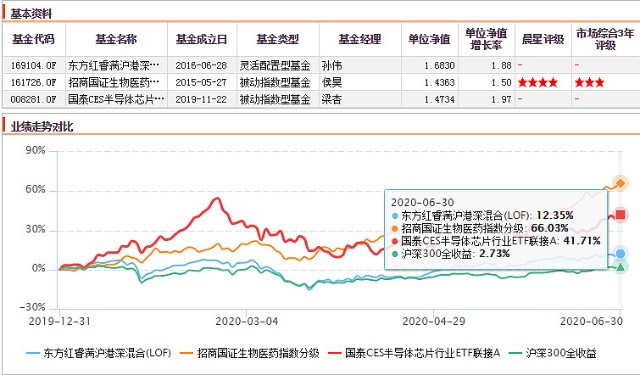Click the 2020-03-04 axis date label

pyautogui.click(x=247, y=321)
